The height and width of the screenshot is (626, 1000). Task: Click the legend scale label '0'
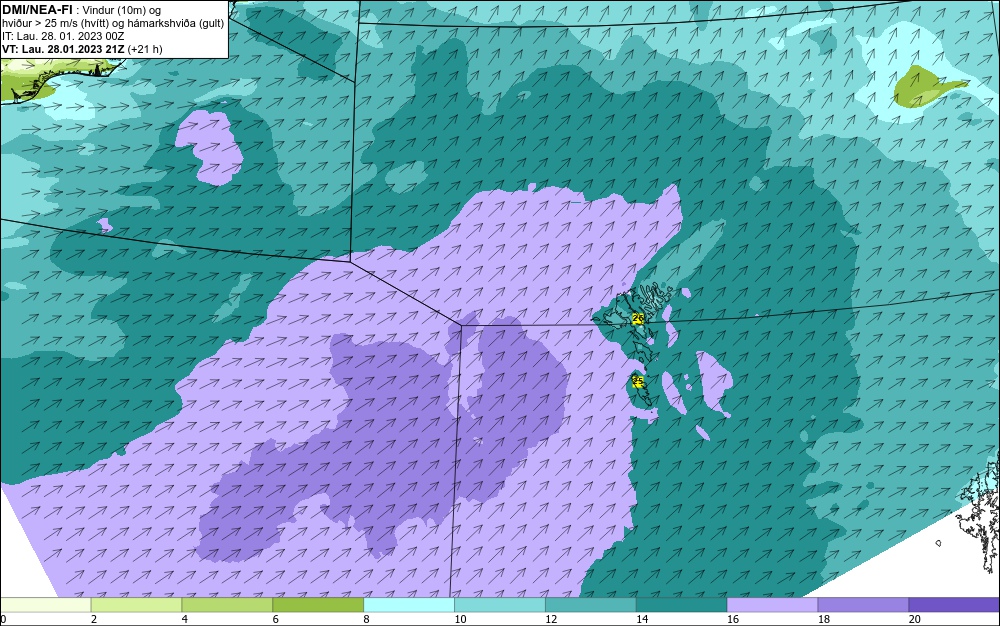(3, 619)
